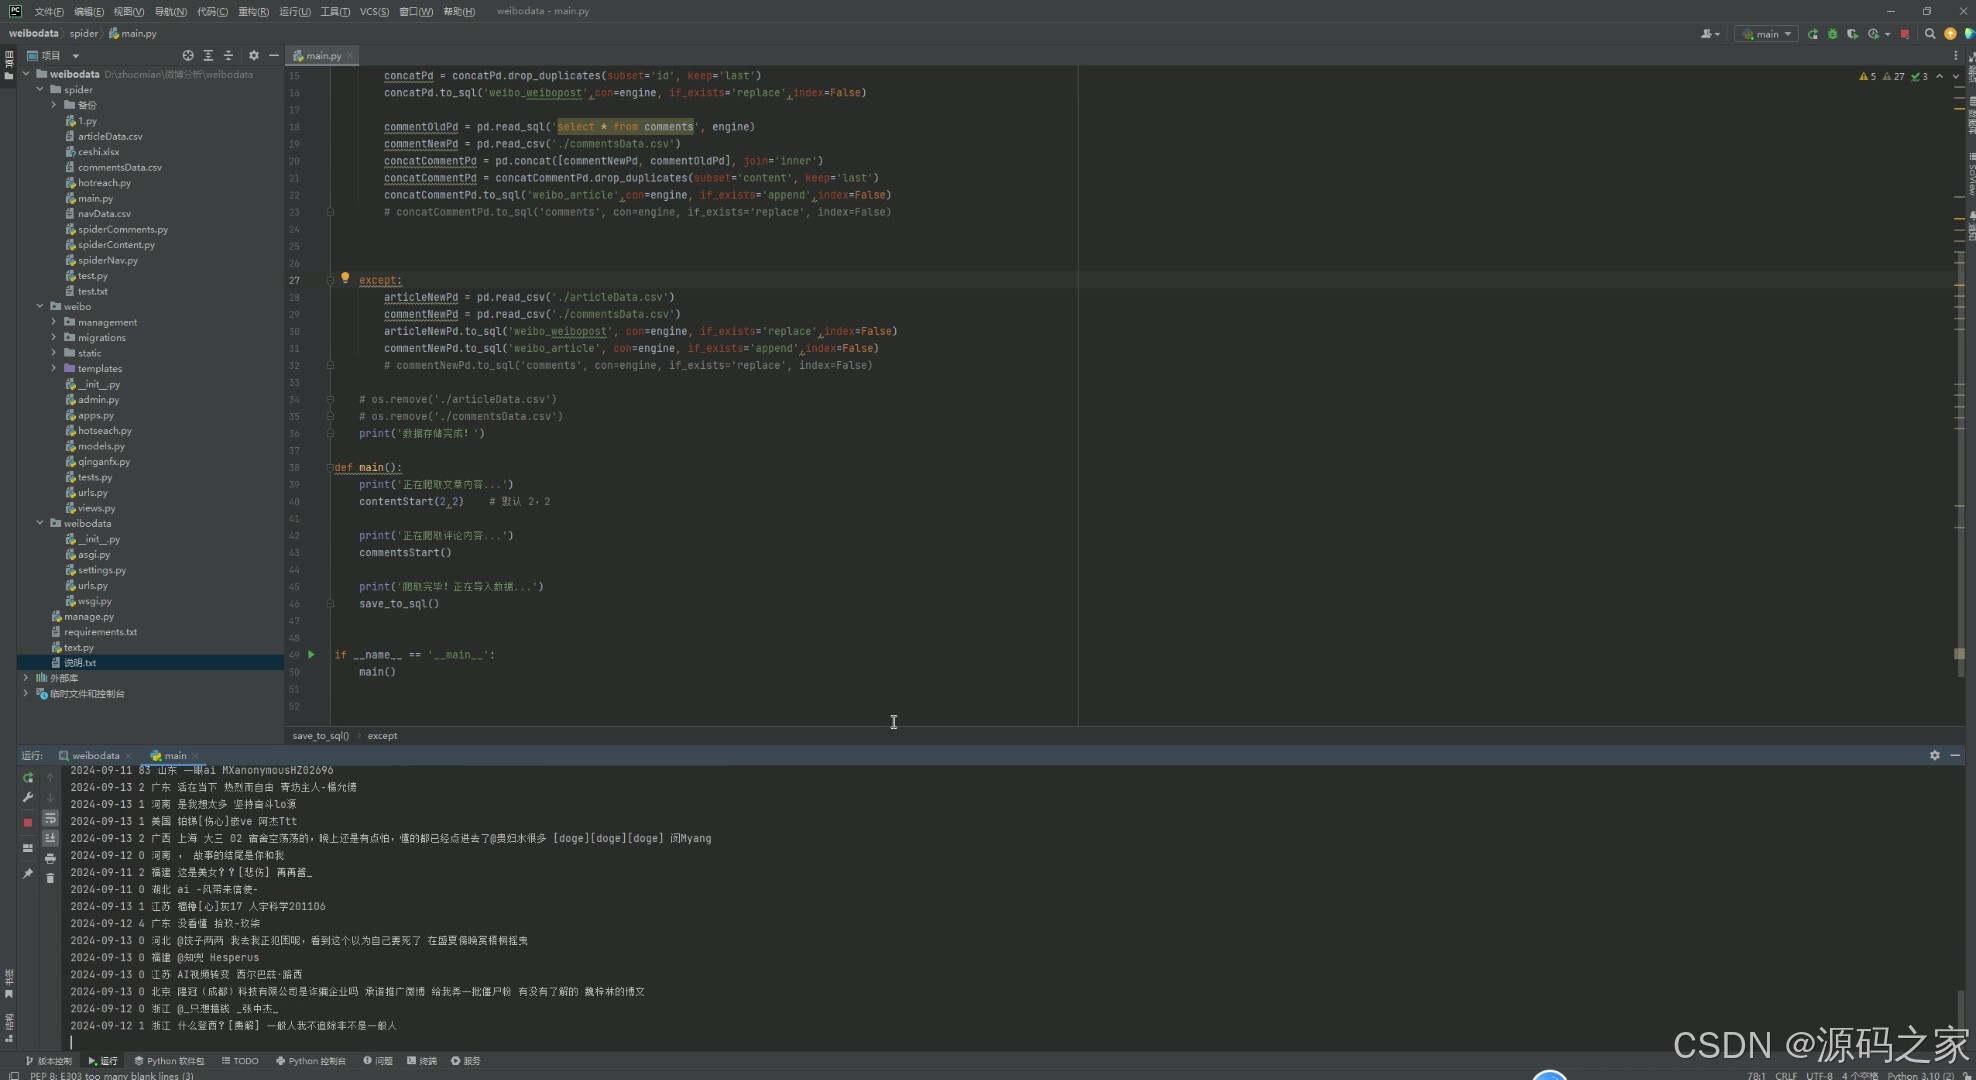Viewport: 1976px width, 1080px height.
Task: Print console output with printer icon
Action: [50, 859]
